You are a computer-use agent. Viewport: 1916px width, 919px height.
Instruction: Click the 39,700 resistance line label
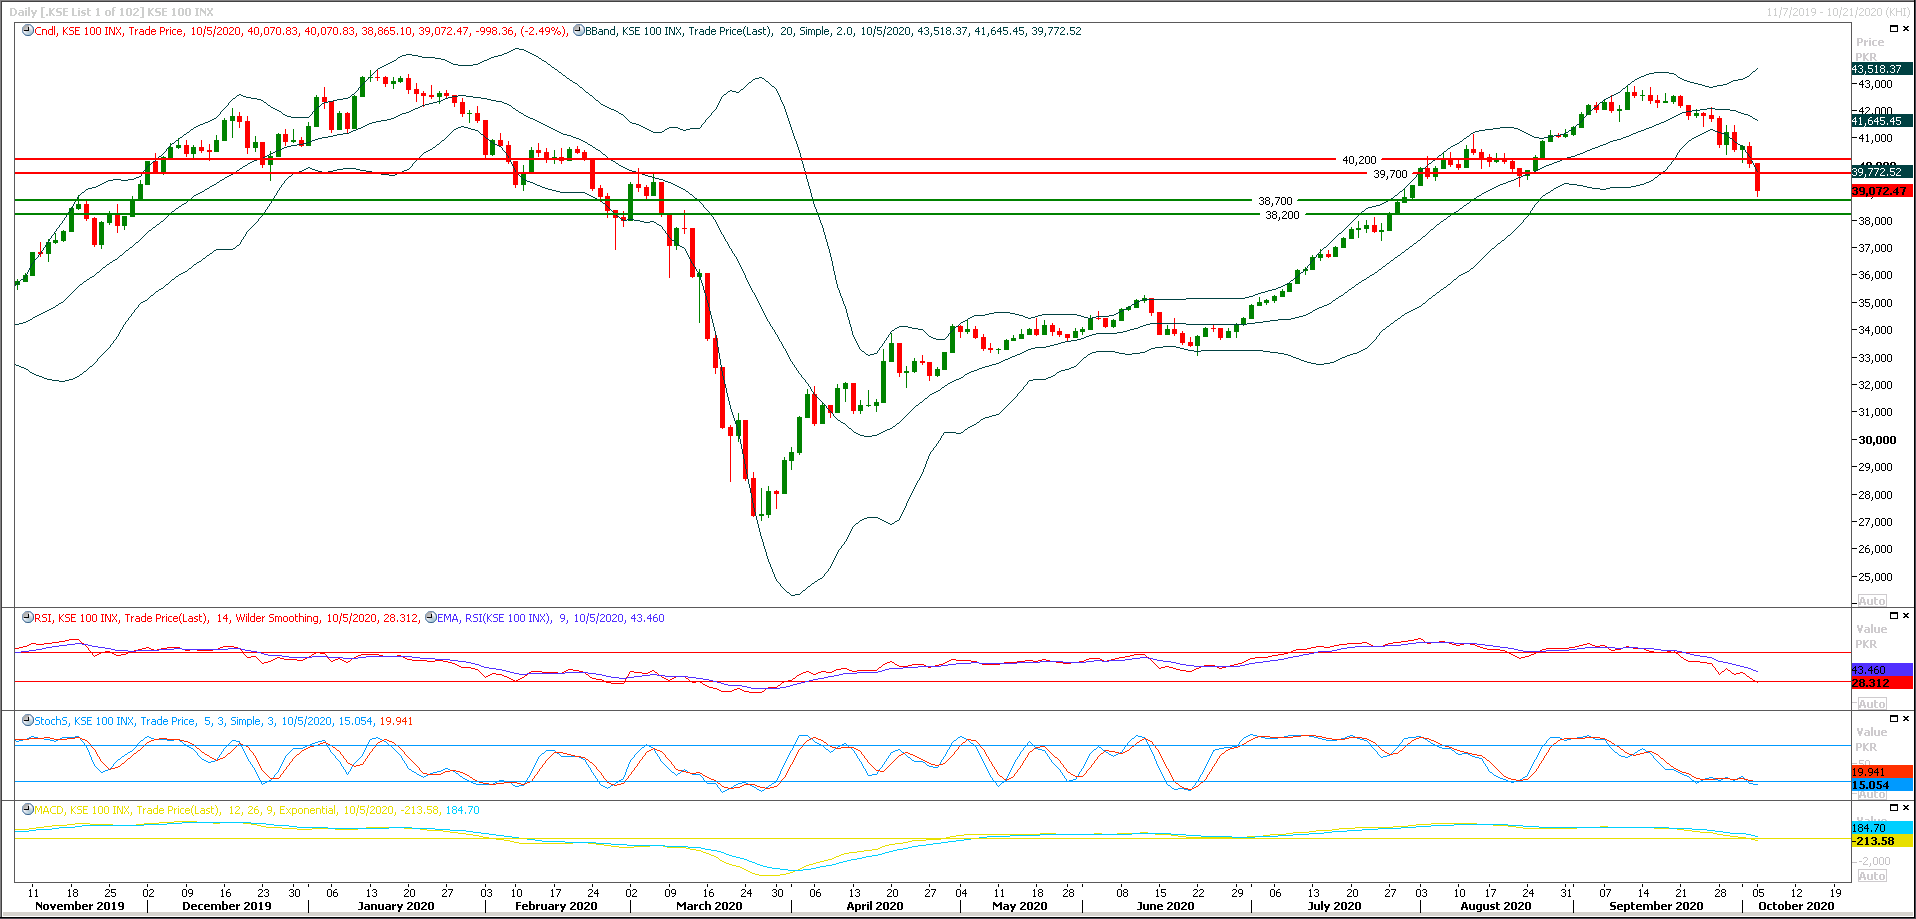(1390, 174)
